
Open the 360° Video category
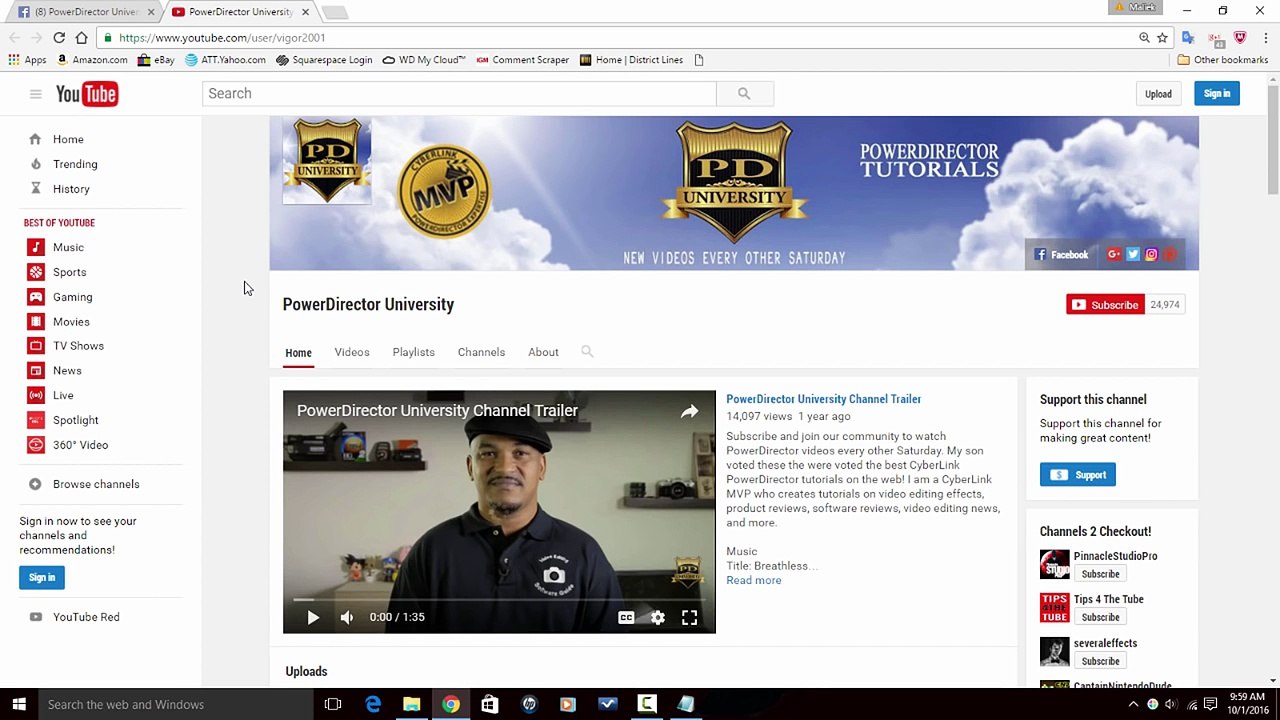click(80, 445)
